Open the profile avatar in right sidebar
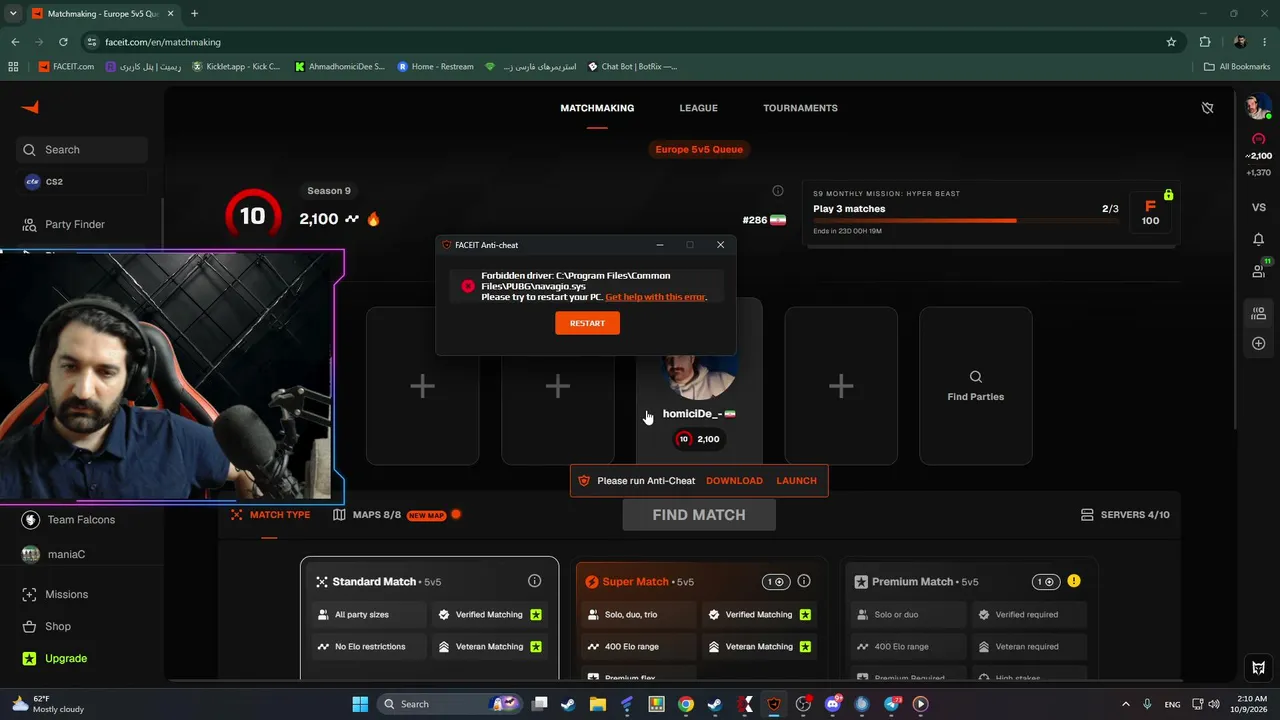 (1258, 107)
